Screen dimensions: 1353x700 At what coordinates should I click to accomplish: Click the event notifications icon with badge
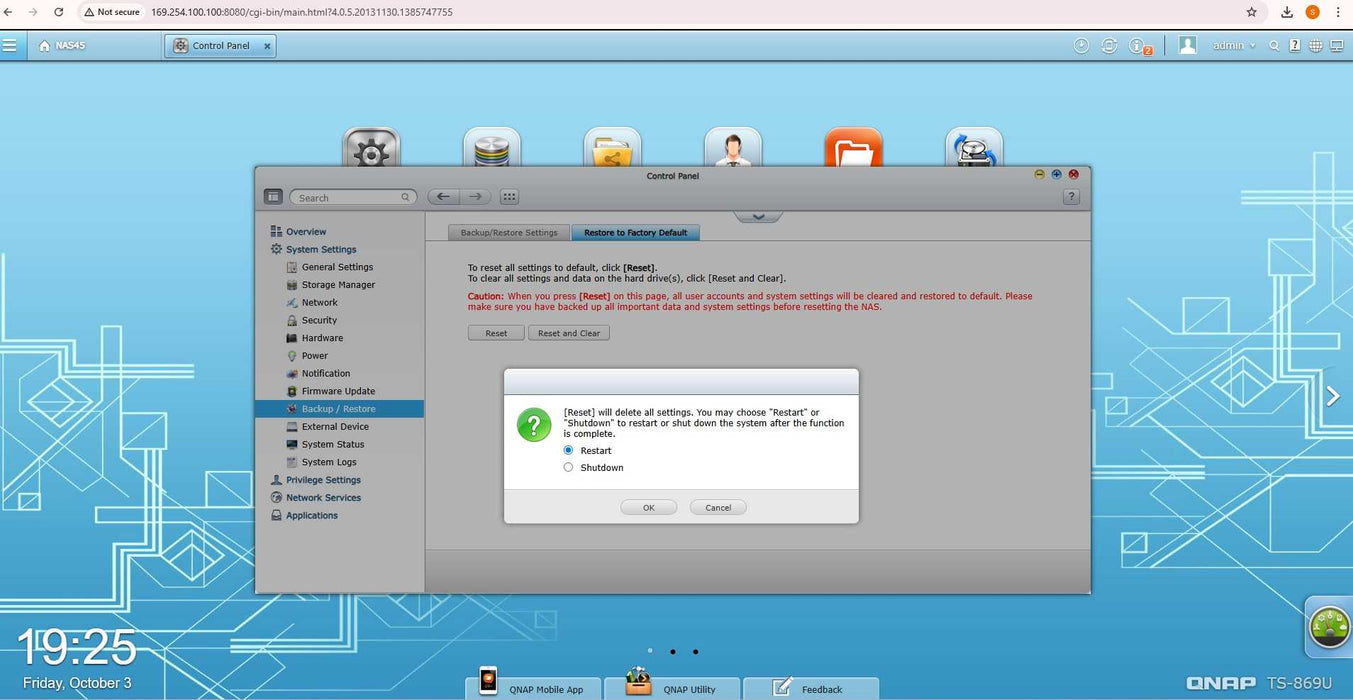point(1138,46)
